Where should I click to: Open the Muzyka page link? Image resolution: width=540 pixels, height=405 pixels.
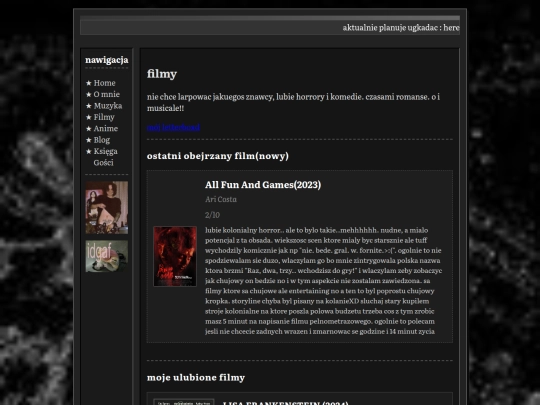click(108, 106)
